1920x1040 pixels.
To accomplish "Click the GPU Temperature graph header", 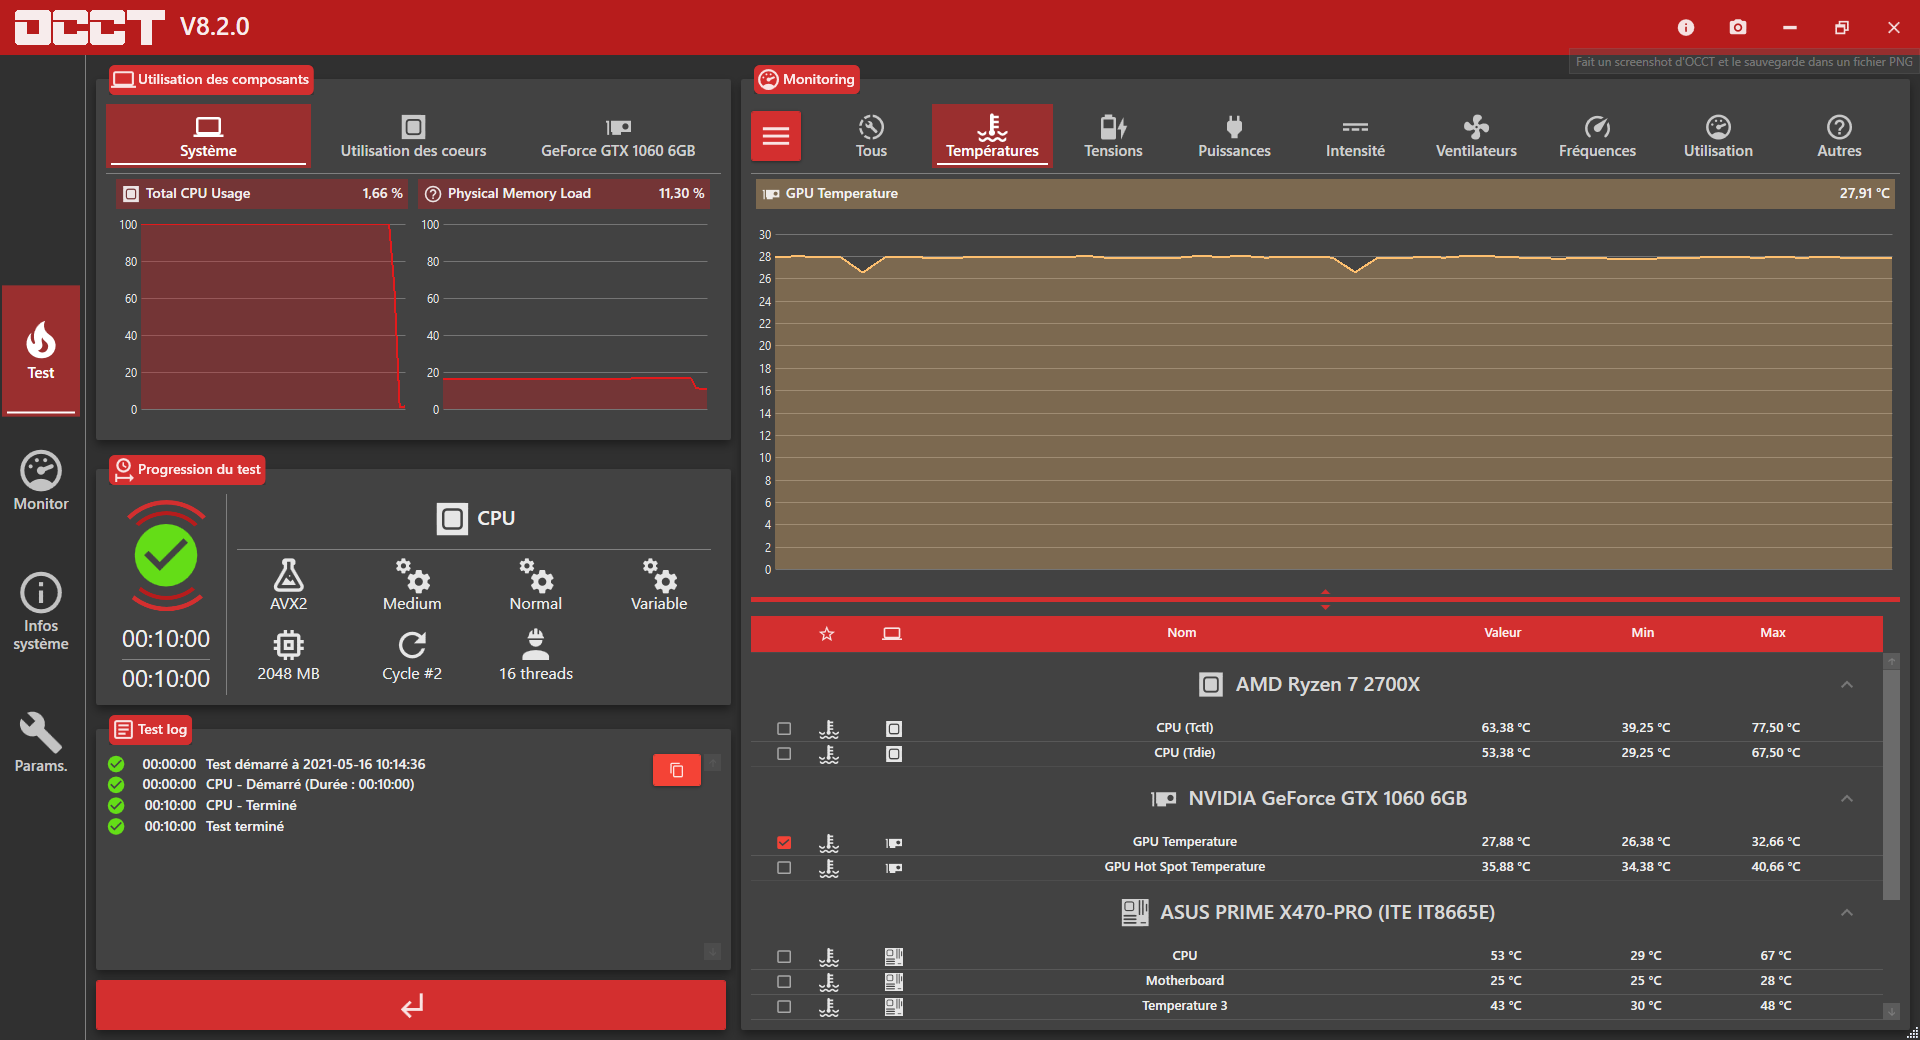I will (x=1325, y=194).
